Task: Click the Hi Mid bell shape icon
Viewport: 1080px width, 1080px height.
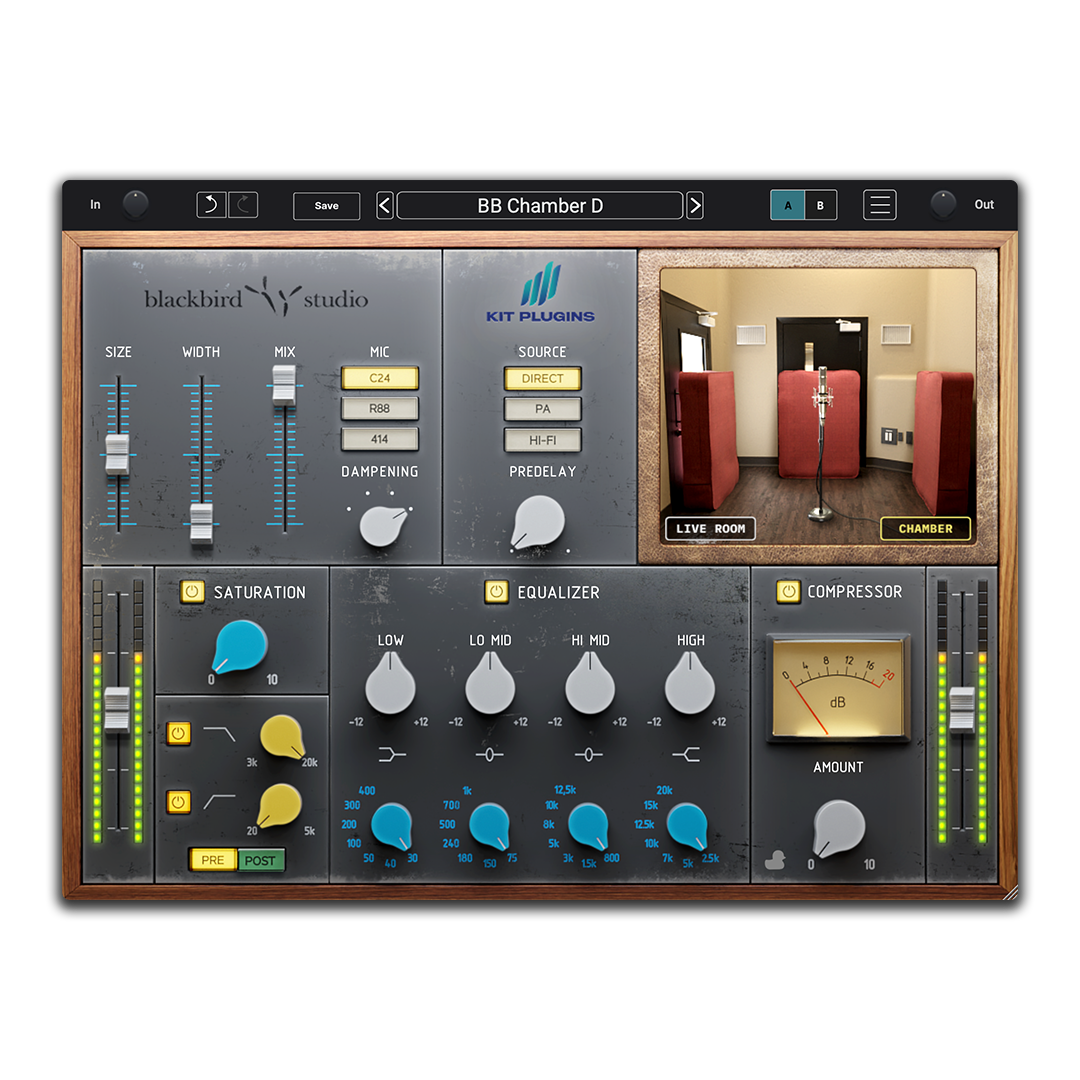Action: [x=589, y=755]
